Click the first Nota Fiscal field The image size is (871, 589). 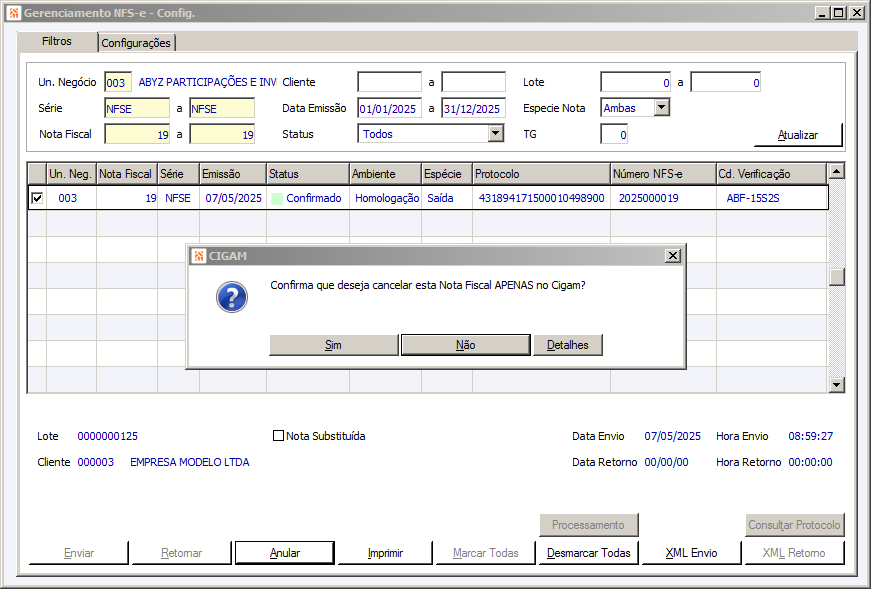coord(137,134)
